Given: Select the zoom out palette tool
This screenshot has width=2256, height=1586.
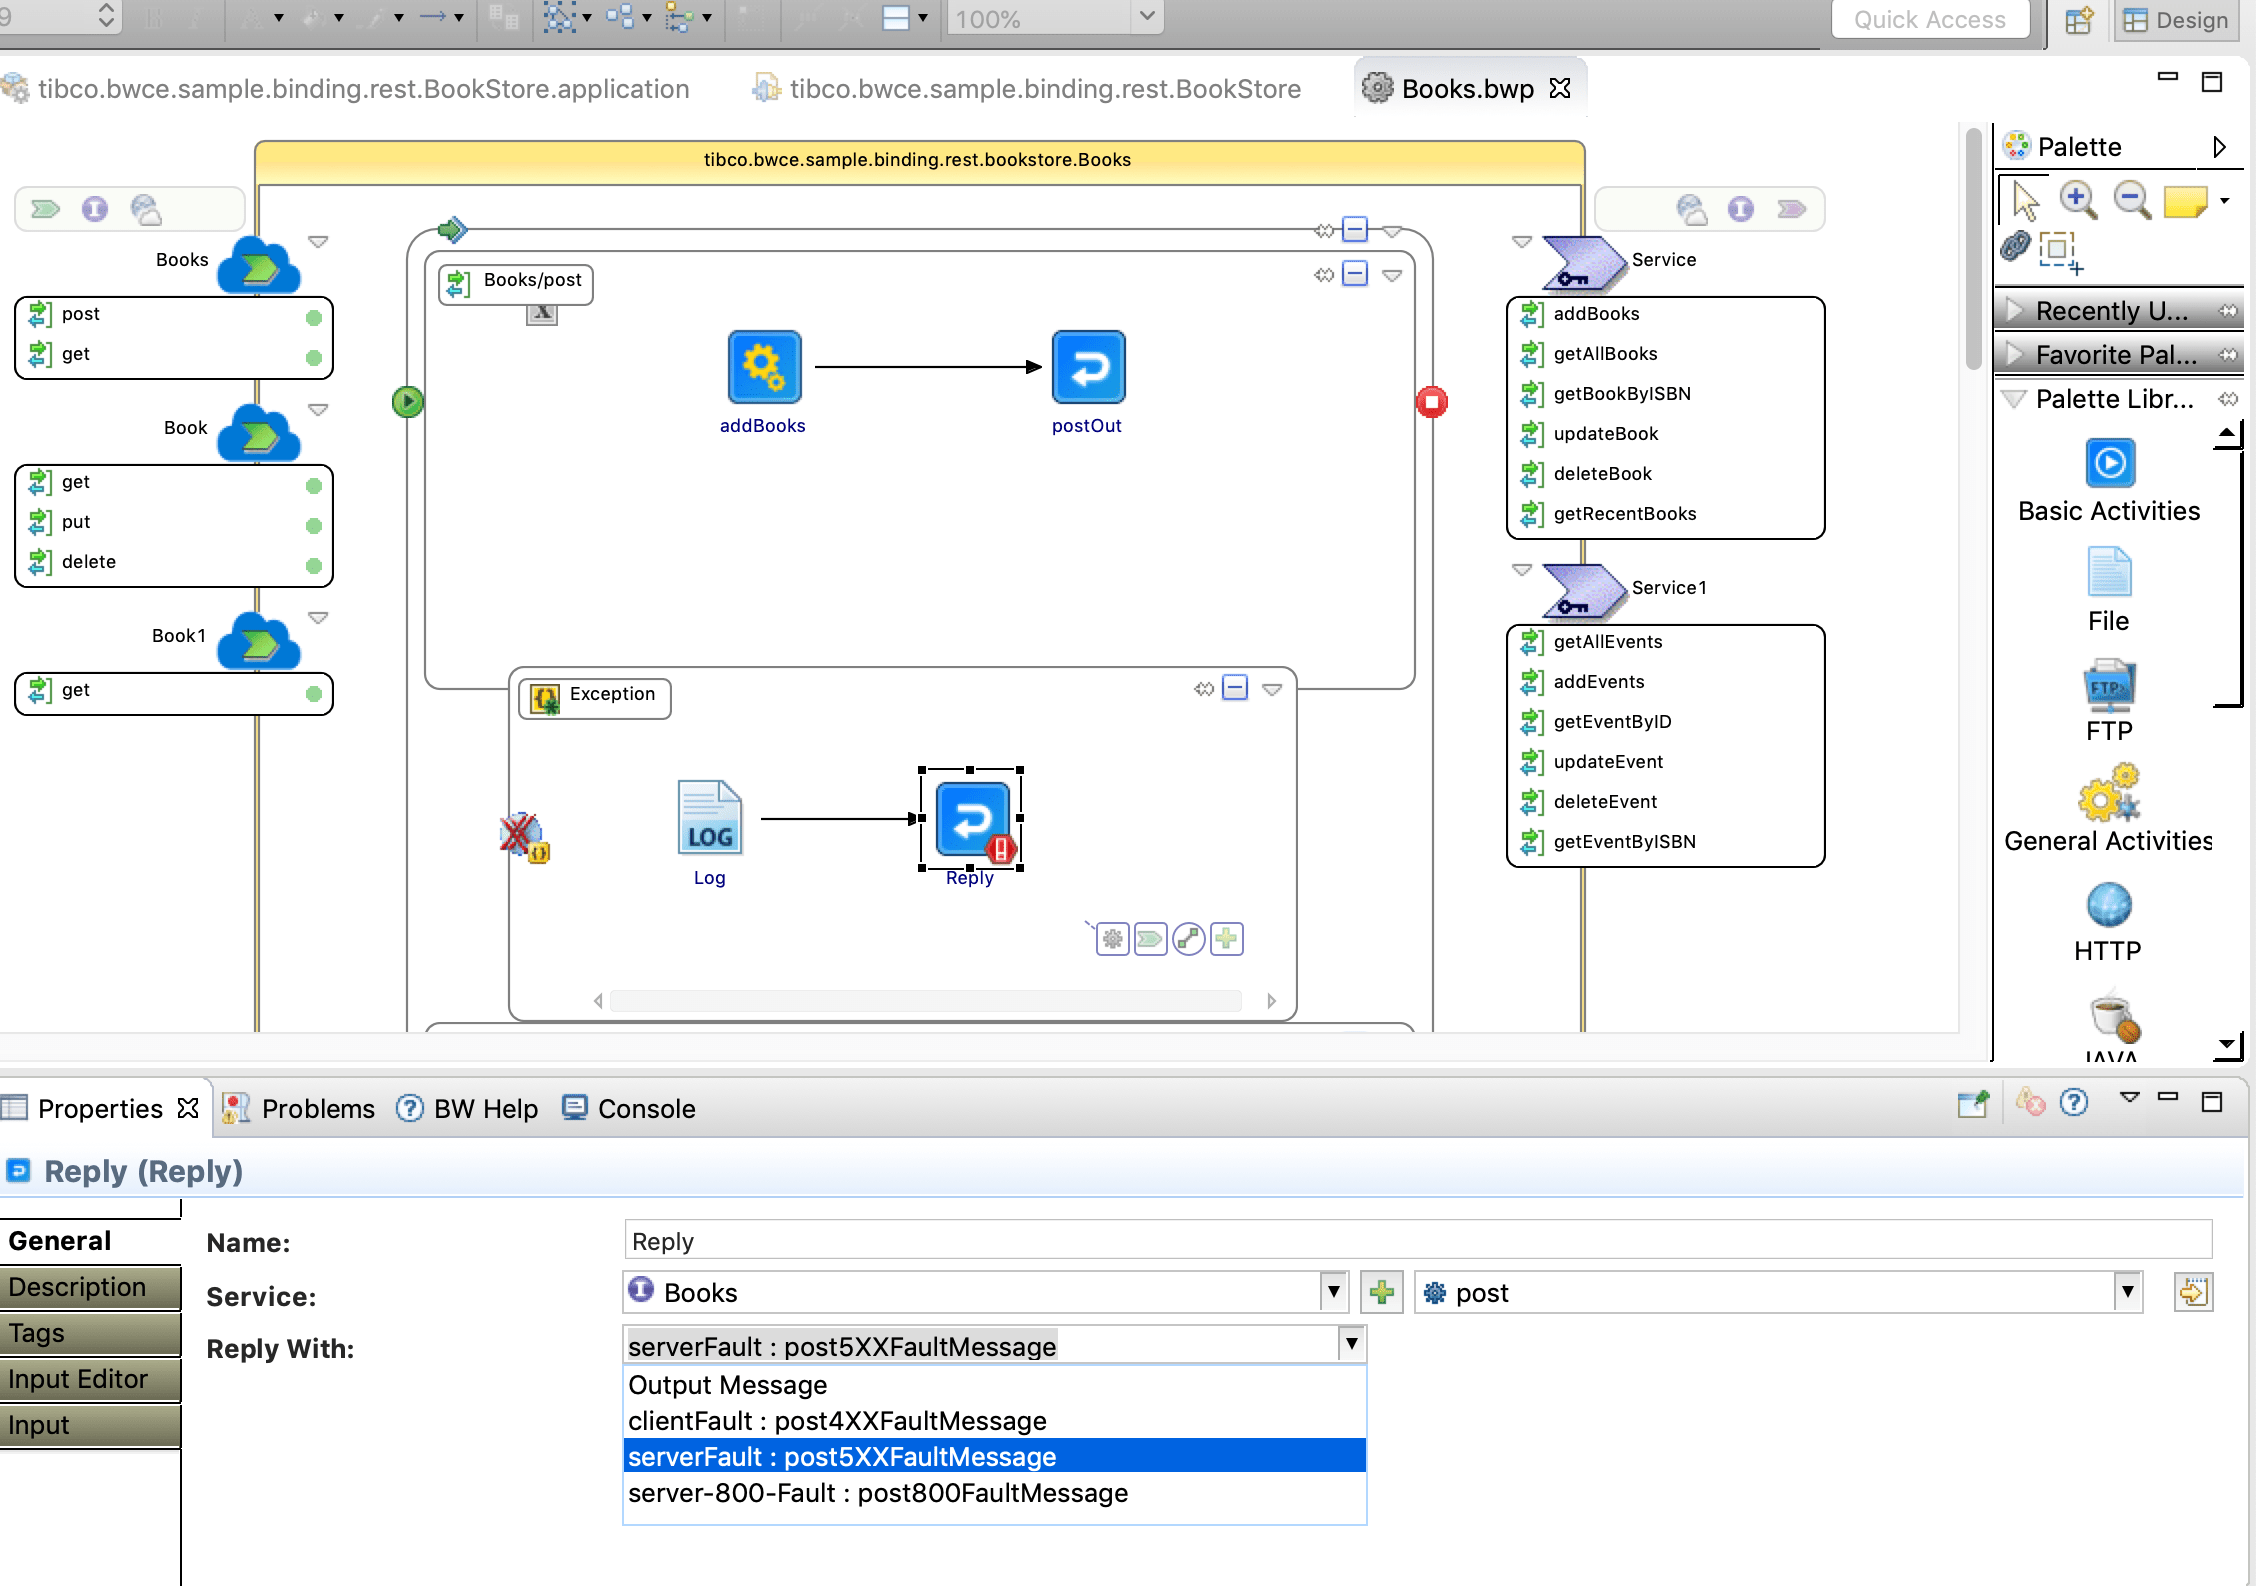Looking at the screenshot, I should (2131, 199).
